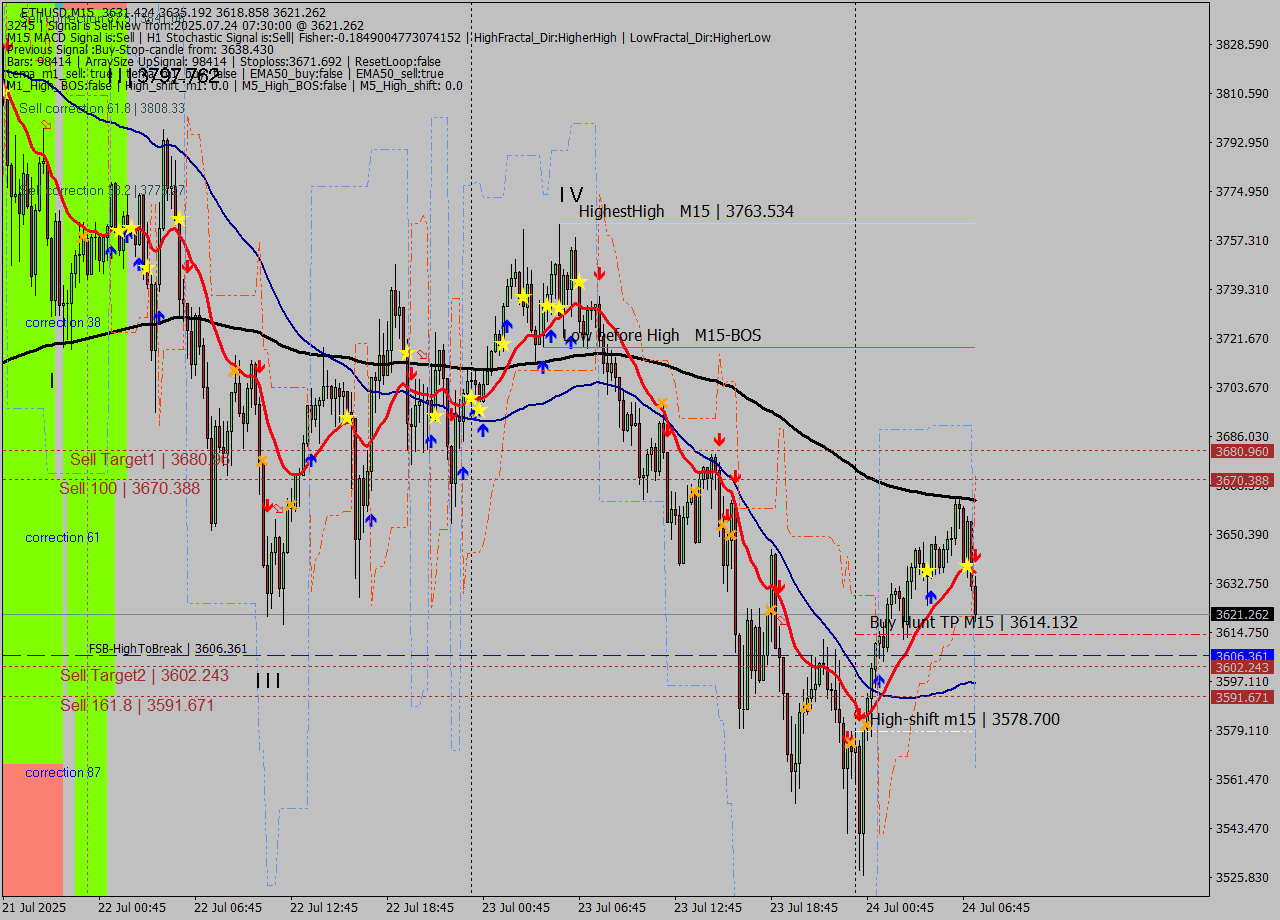Click the yellow star on the latest candles
The height and width of the screenshot is (920, 1280).
click(x=967, y=567)
